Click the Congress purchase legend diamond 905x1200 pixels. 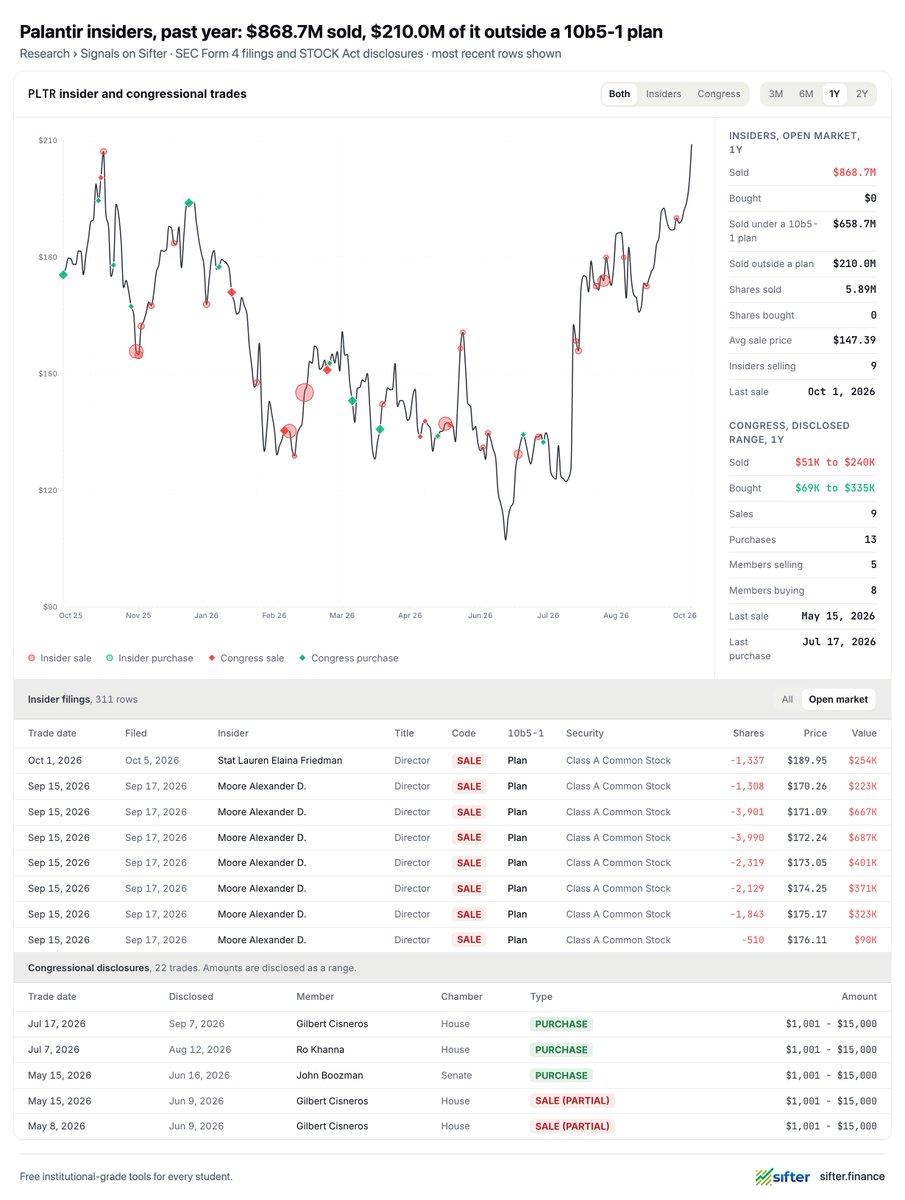pos(301,658)
